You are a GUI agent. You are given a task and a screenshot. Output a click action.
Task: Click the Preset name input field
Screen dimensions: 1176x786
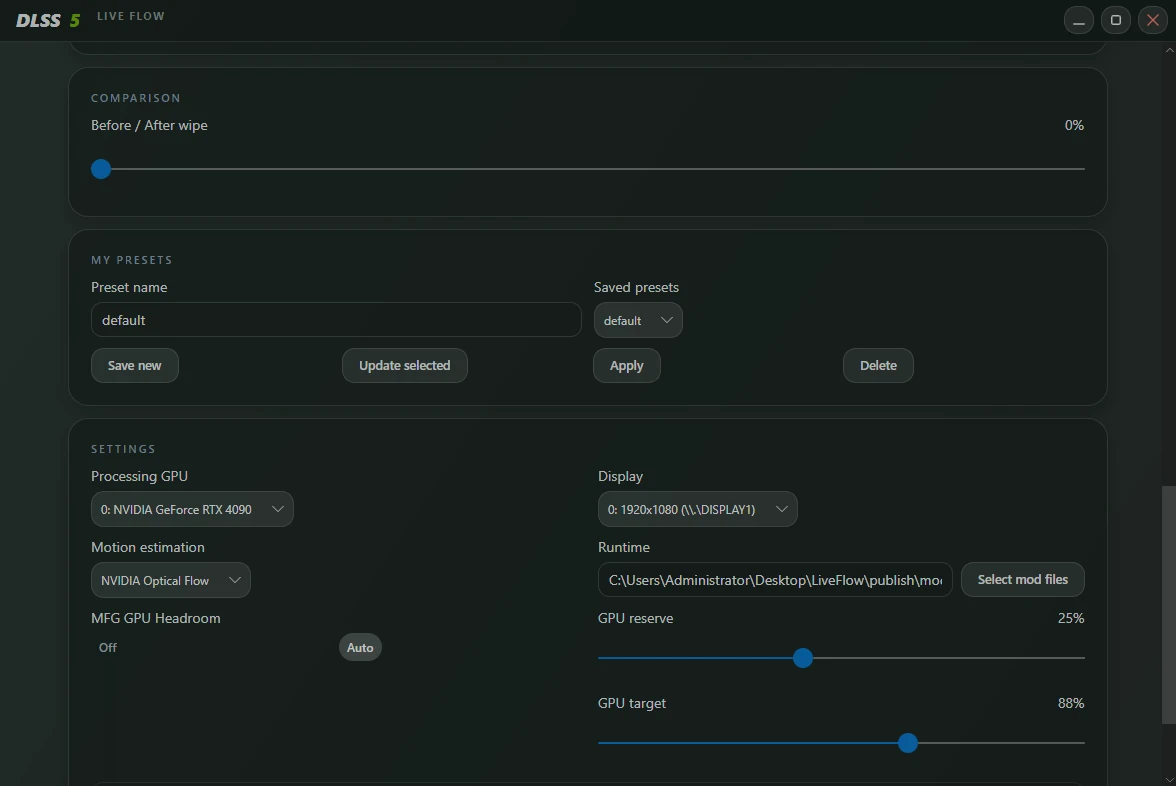(x=336, y=320)
